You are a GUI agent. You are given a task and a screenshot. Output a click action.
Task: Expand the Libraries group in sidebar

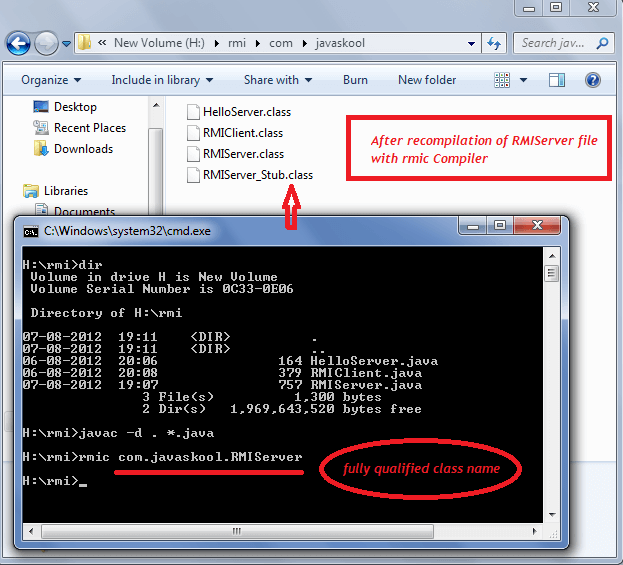click(x=65, y=191)
